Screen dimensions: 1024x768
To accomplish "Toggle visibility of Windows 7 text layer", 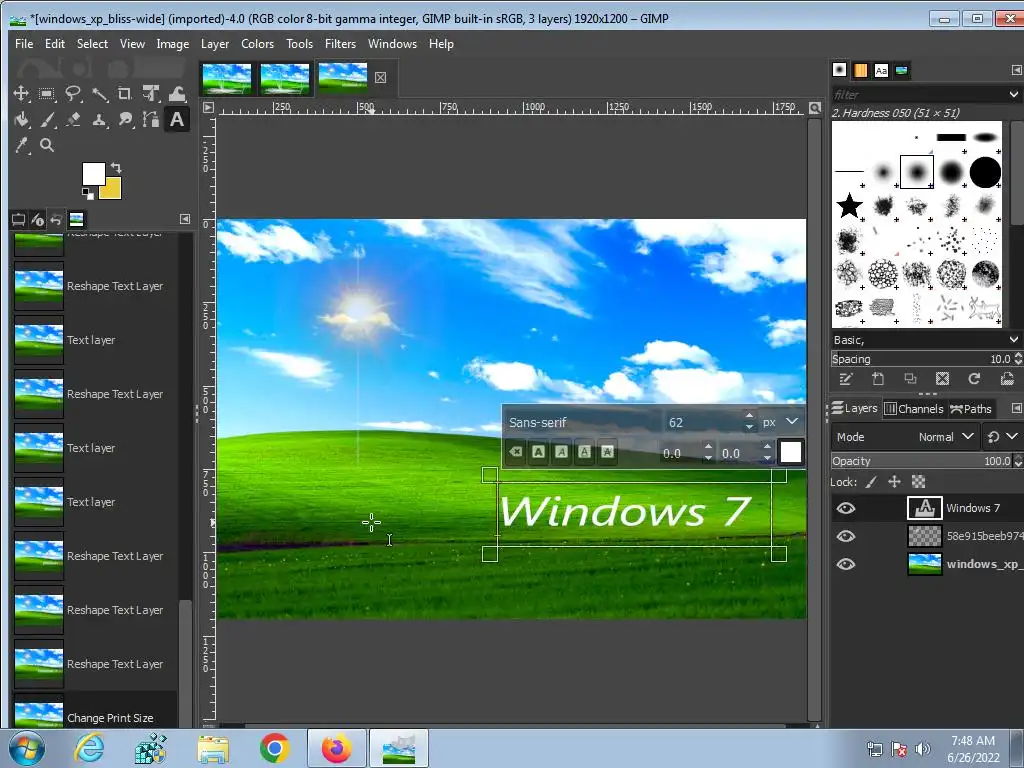I will tap(846, 508).
